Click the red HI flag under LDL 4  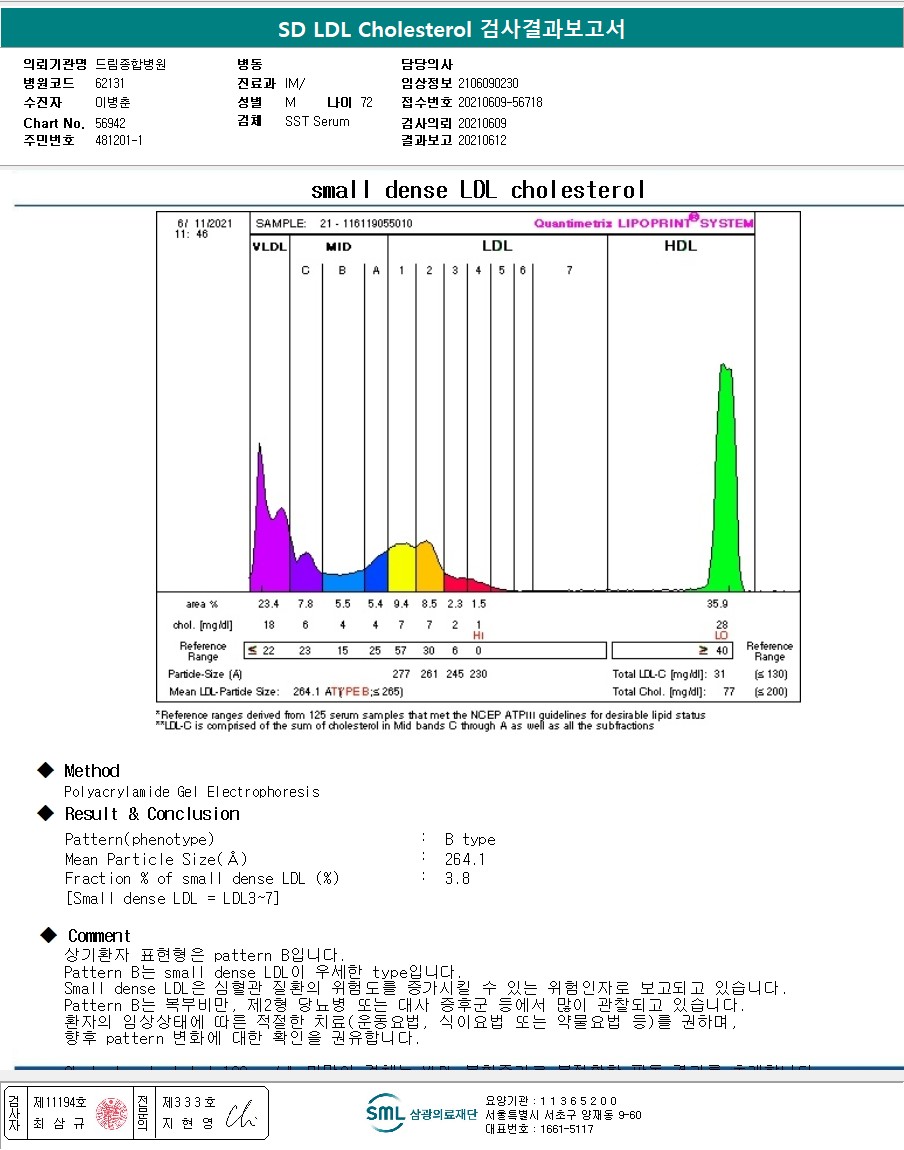[x=478, y=636]
